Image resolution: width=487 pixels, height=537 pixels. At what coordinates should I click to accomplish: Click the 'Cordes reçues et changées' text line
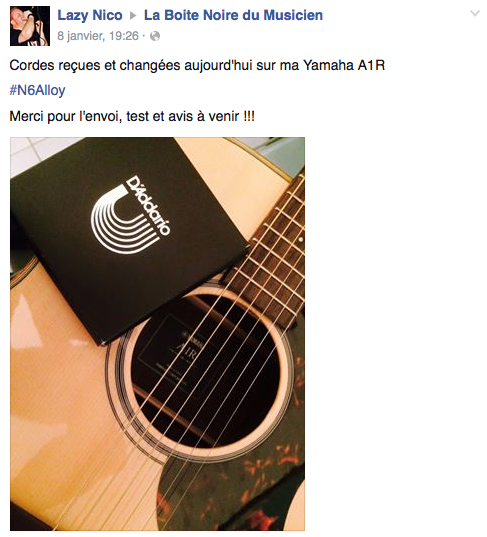pyautogui.click(x=197, y=65)
